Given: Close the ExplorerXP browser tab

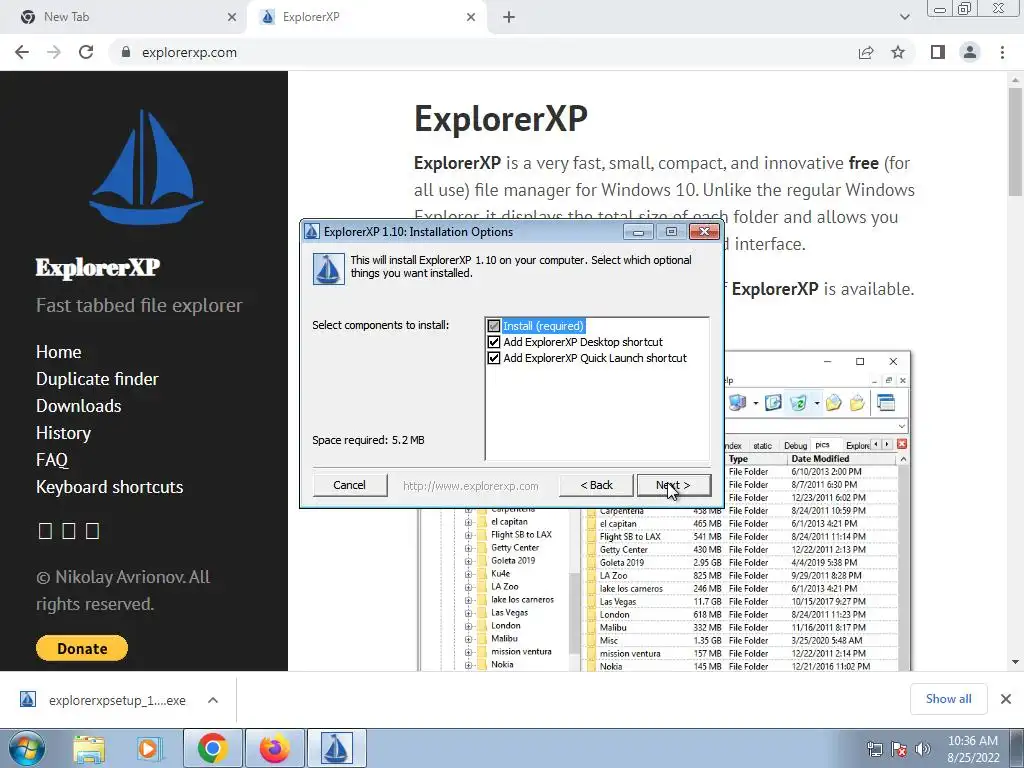Looking at the screenshot, I should pyautogui.click(x=471, y=18).
